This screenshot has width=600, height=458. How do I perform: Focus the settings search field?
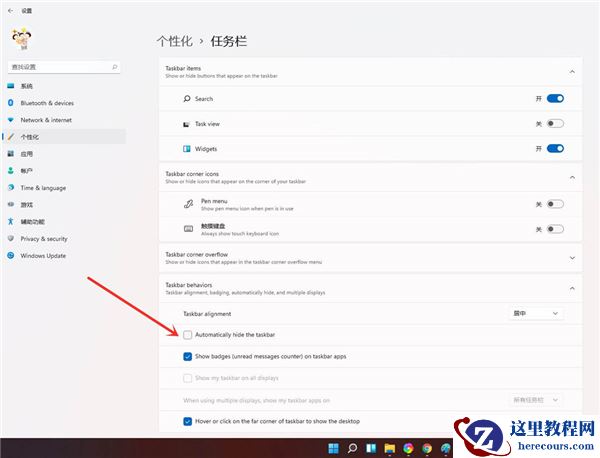[x=64, y=67]
